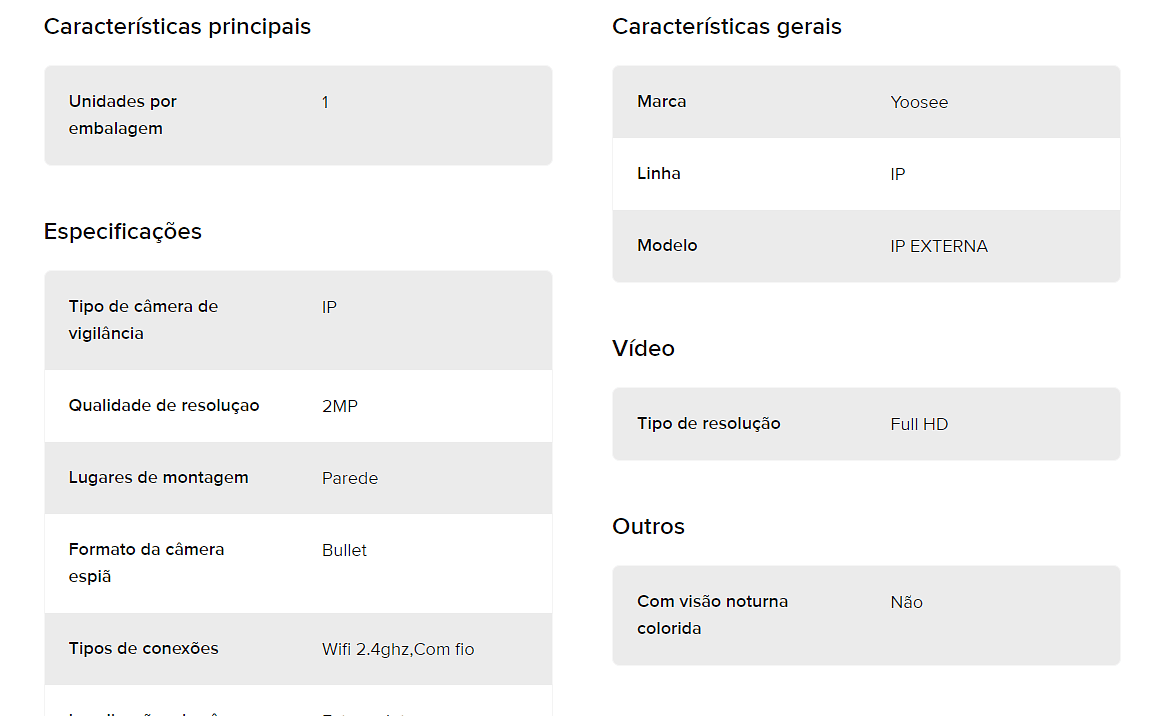Select the Formato da câmera espiã label
1168x716 pixels.
(146, 563)
